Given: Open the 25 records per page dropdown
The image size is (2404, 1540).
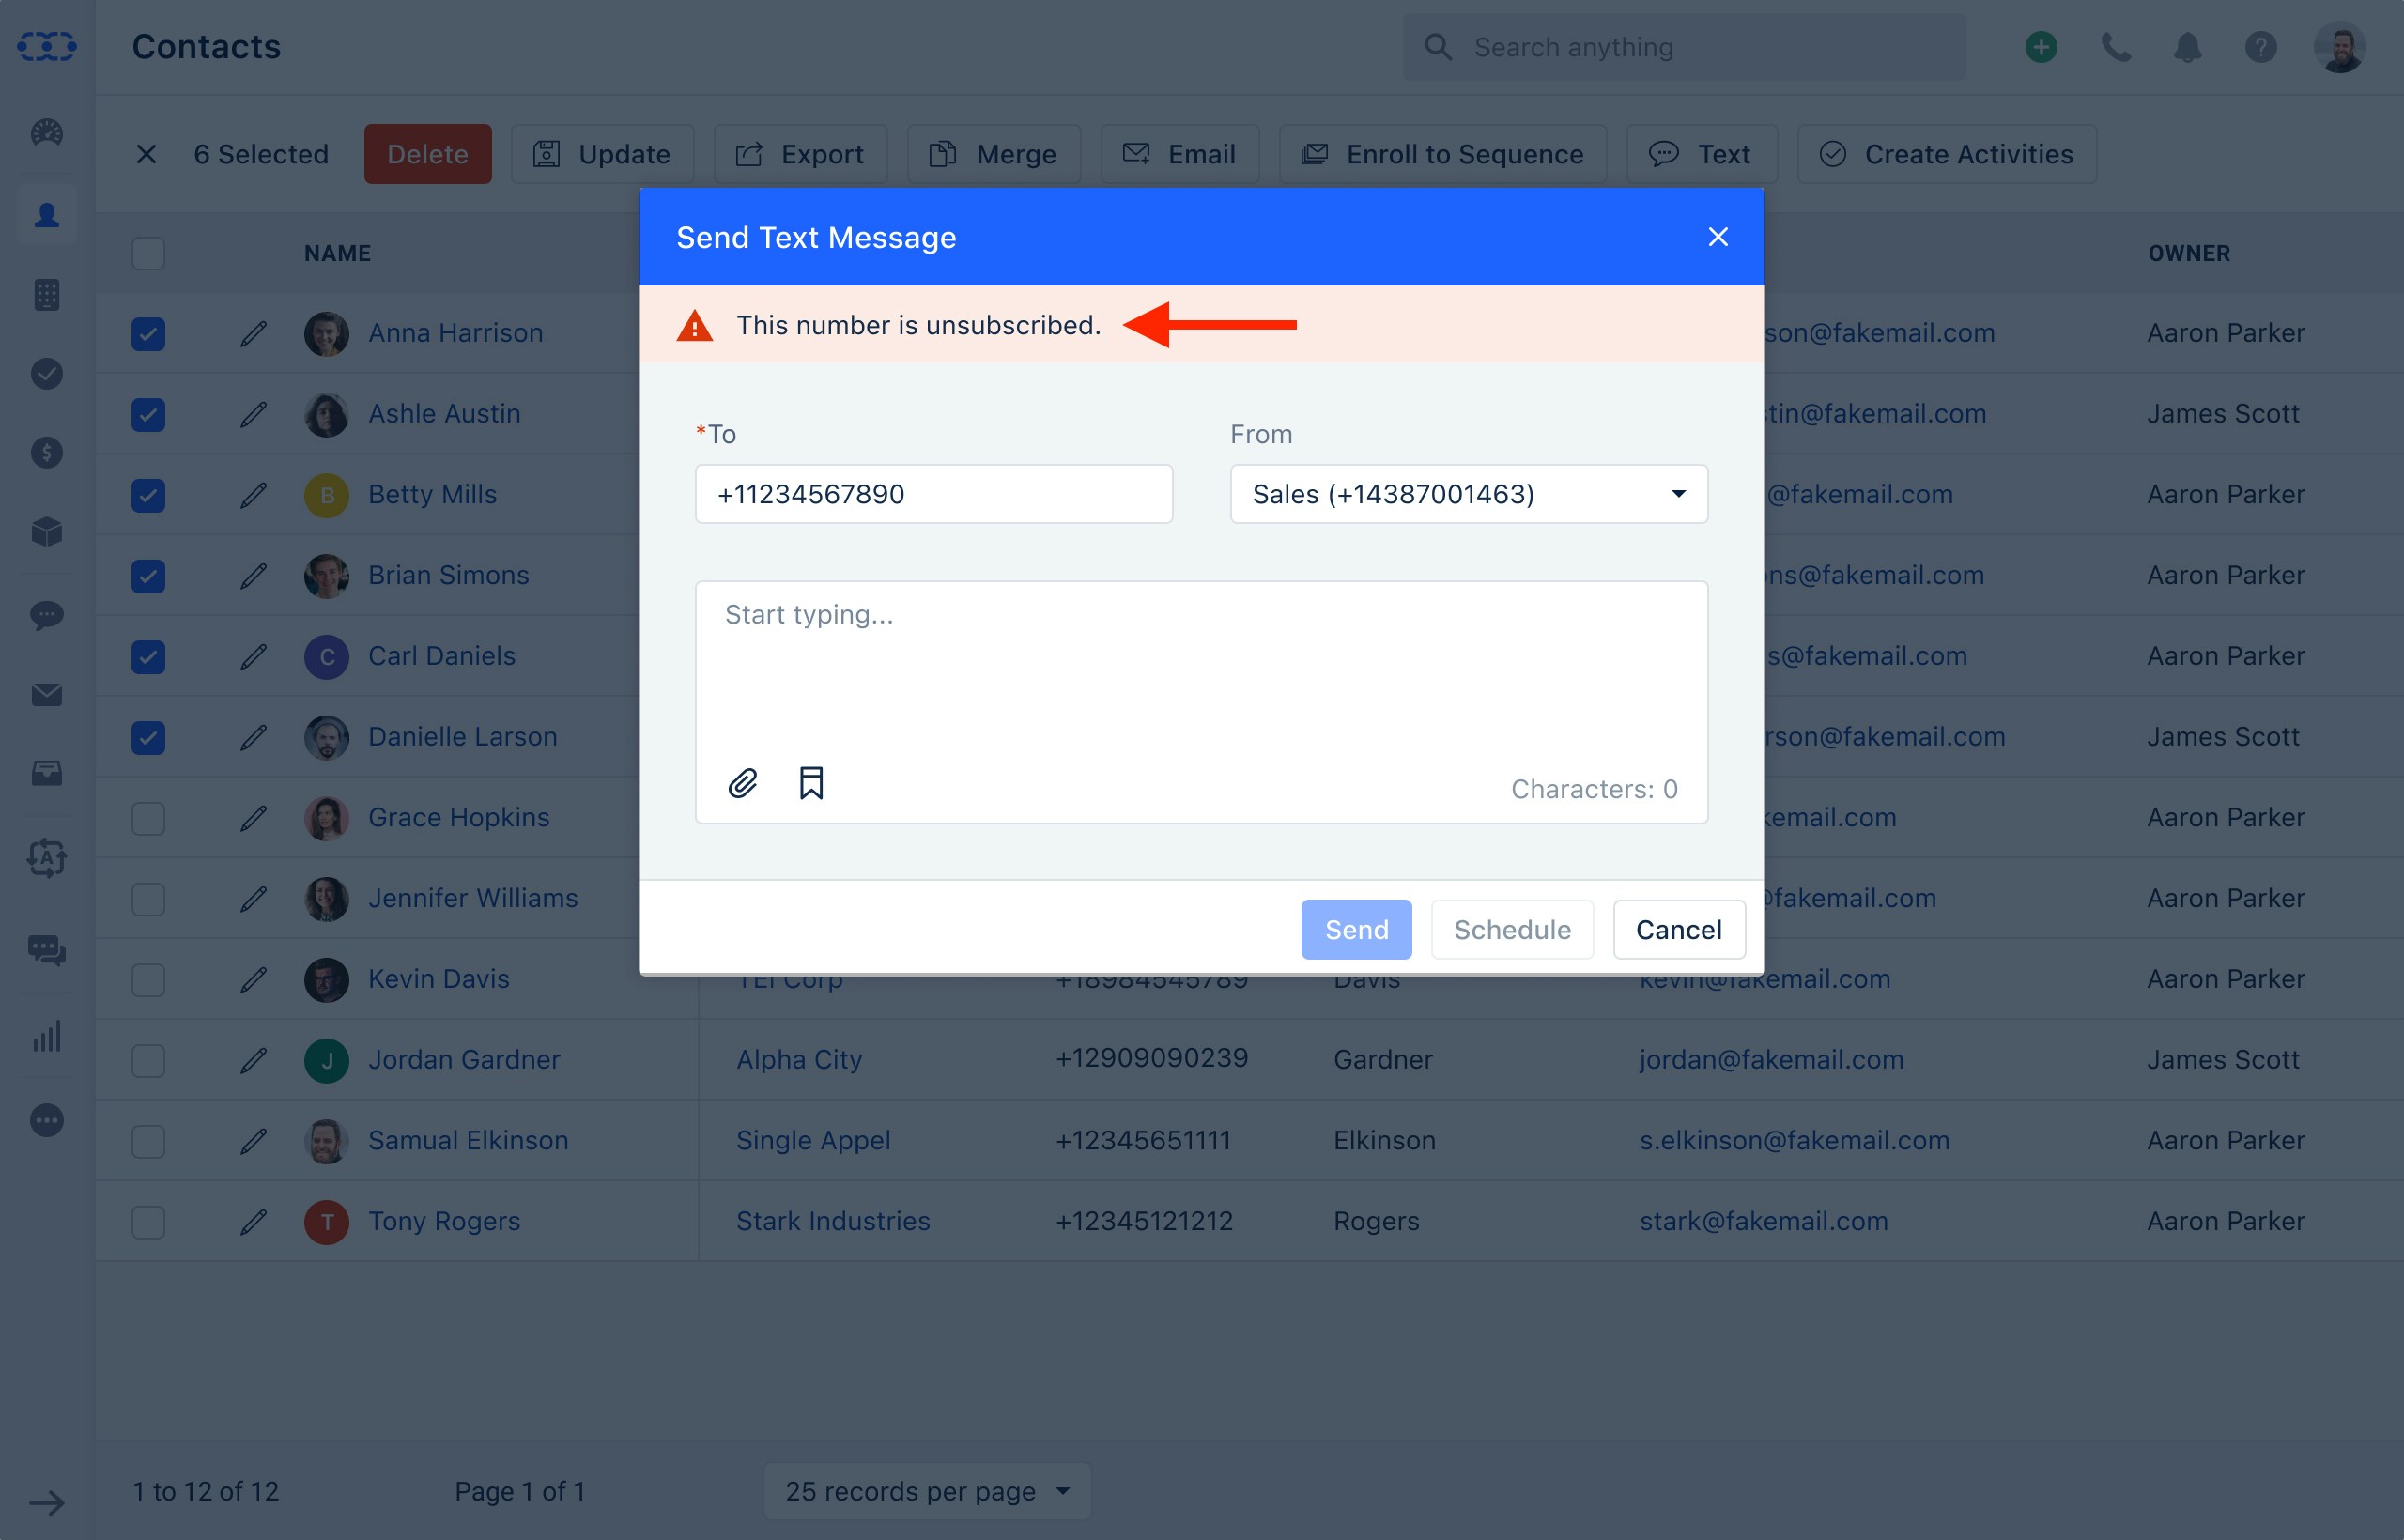Looking at the screenshot, I should [x=926, y=1491].
